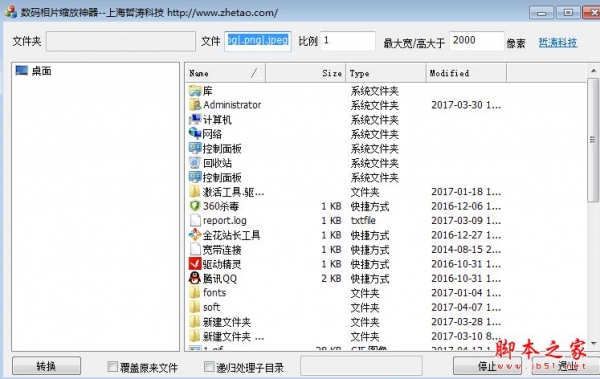Viewport: 600px width, 379px height.
Task: Select the 激活工具 folder icon
Action: point(195,191)
